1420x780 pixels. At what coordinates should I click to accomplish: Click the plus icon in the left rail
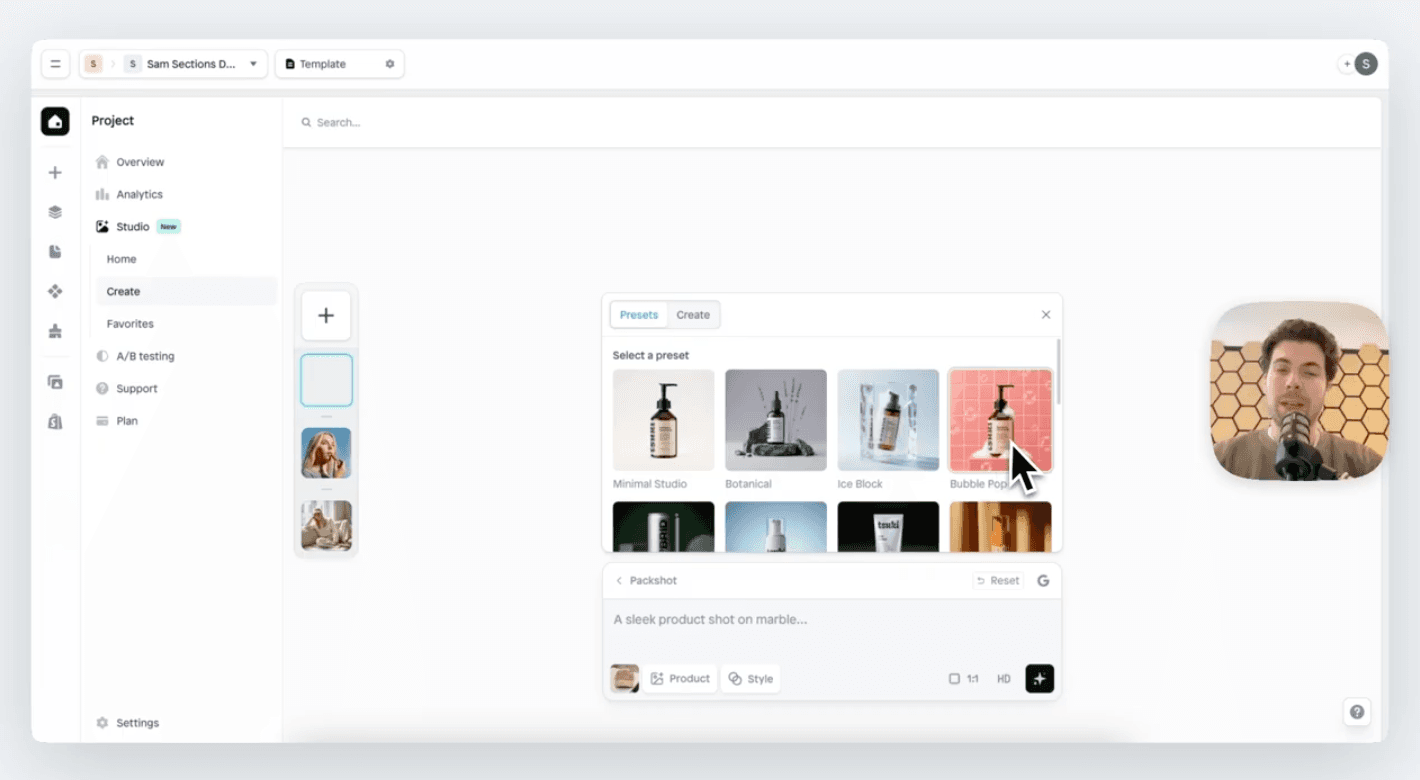click(x=55, y=173)
